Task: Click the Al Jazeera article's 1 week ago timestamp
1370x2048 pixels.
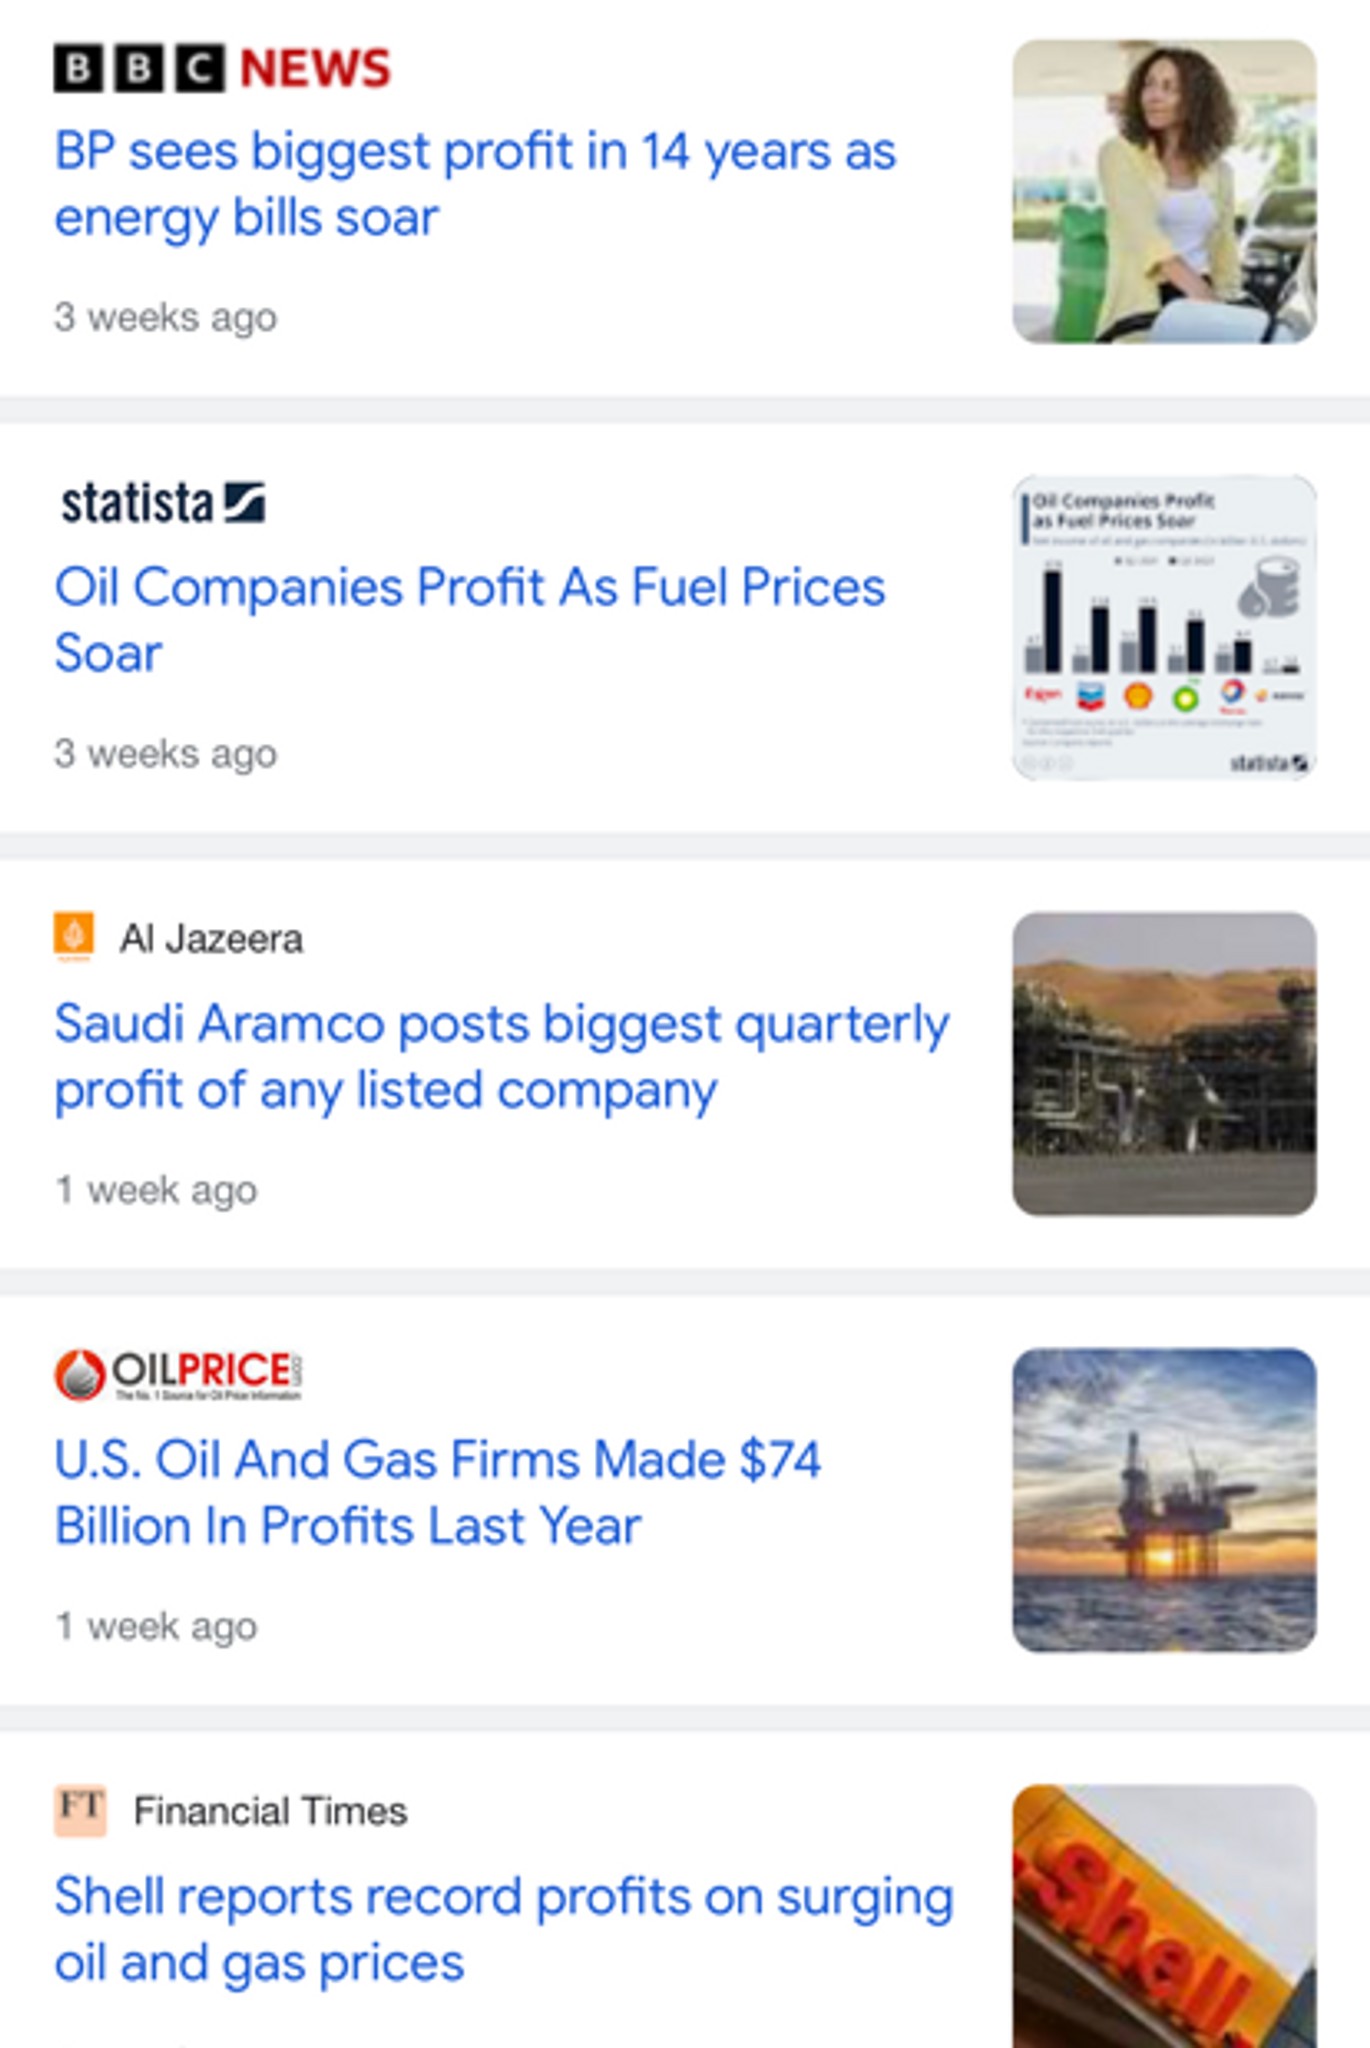Action: point(156,1190)
